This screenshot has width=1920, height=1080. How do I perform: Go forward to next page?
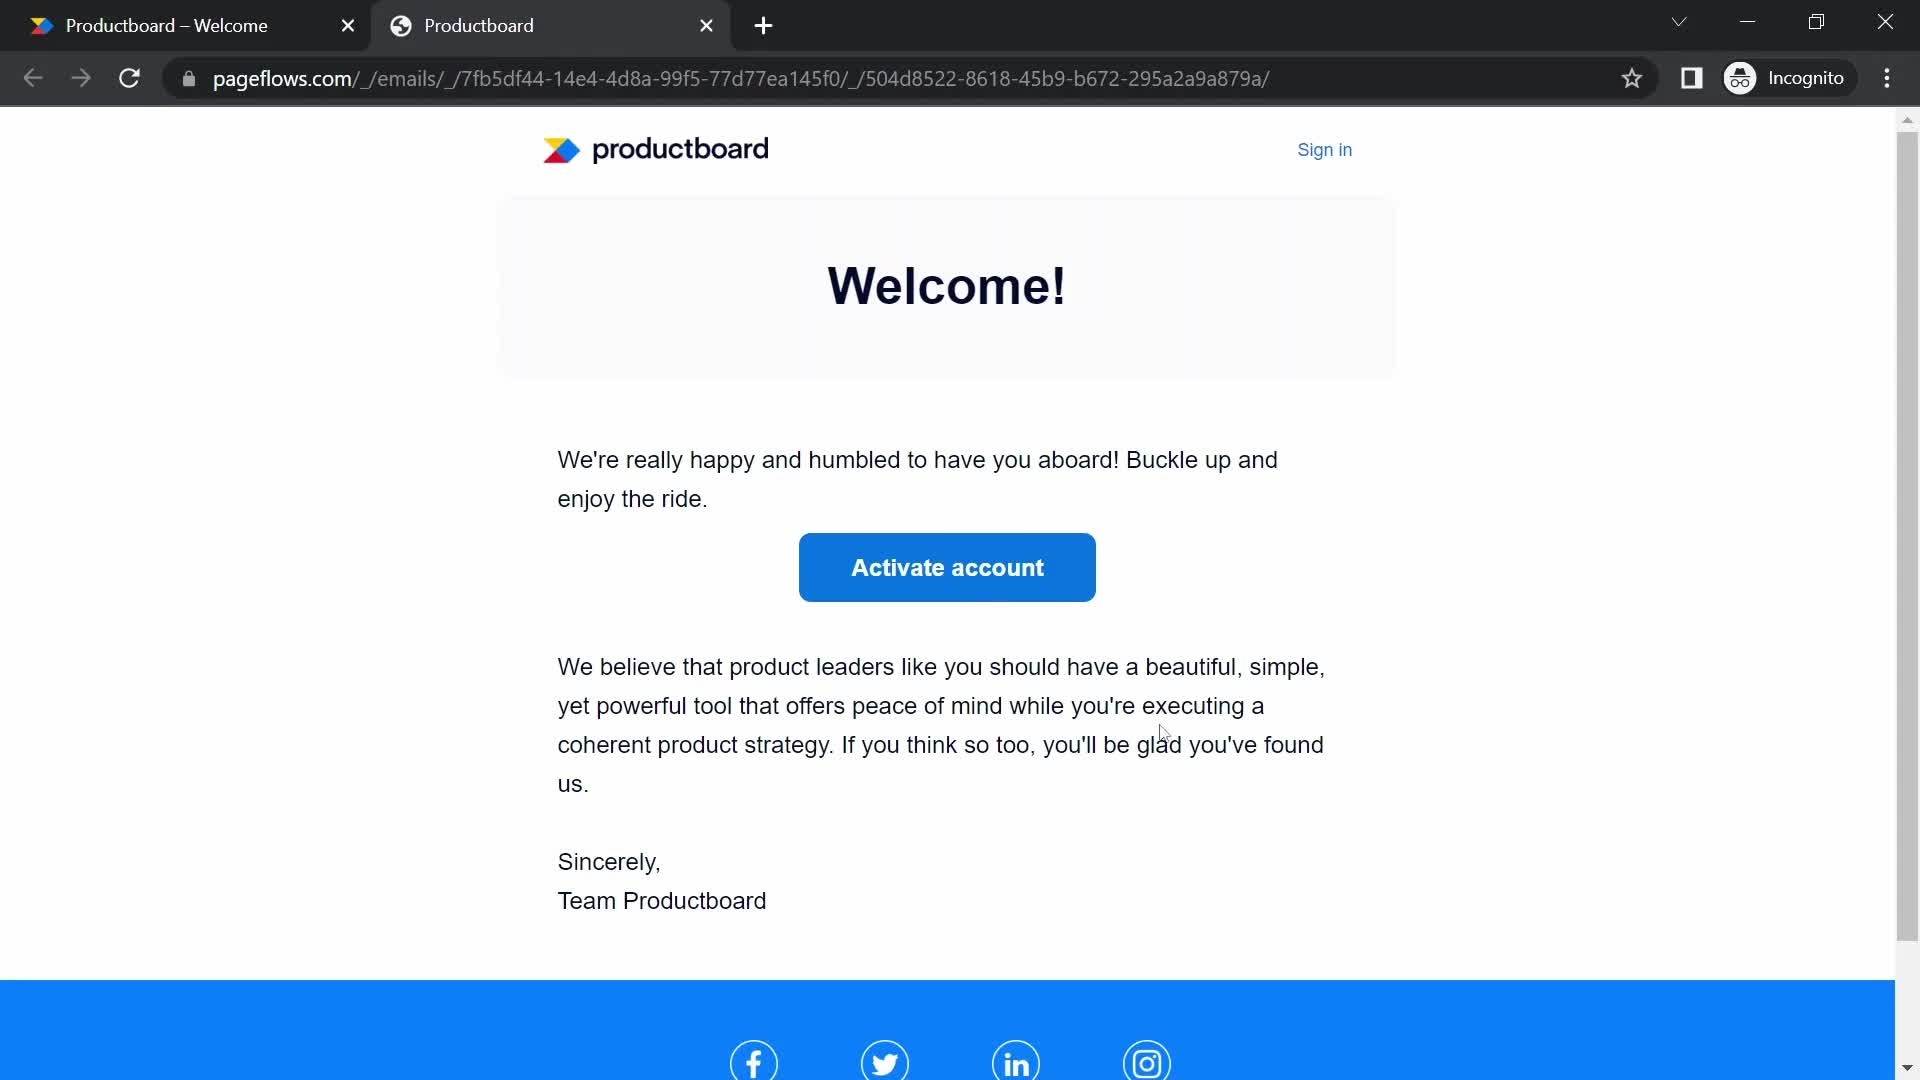pyautogui.click(x=81, y=78)
